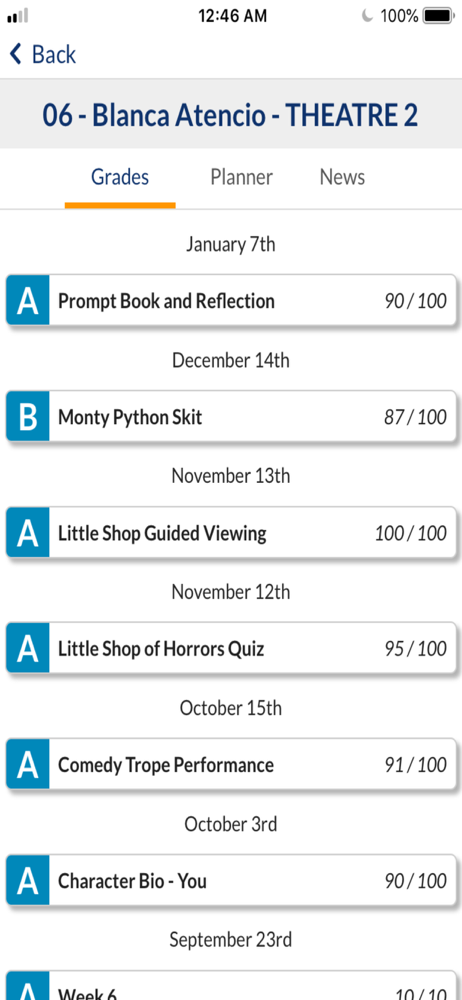Tap the battery icon in status bar

(438, 16)
